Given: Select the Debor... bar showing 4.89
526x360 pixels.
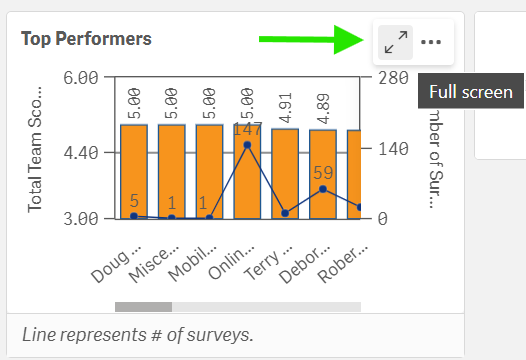Looking at the screenshot, I should [323, 174].
